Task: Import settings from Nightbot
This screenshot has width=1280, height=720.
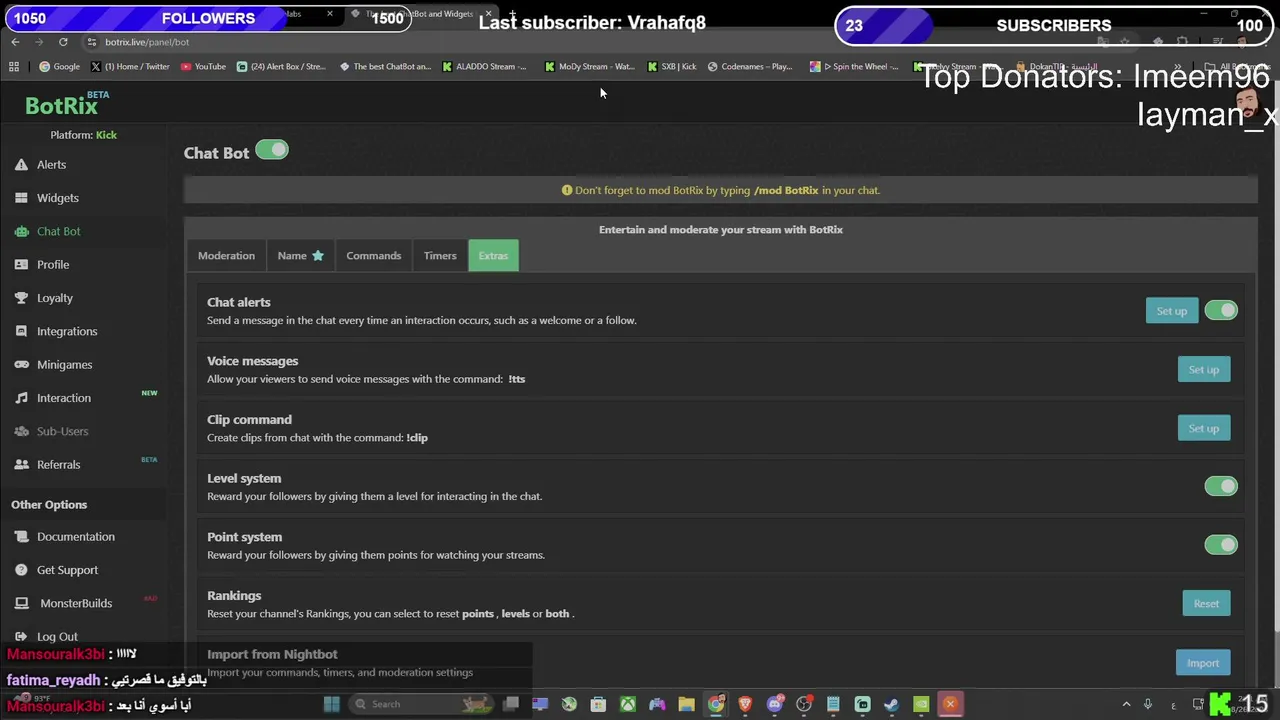Action: tap(1203, 663)
